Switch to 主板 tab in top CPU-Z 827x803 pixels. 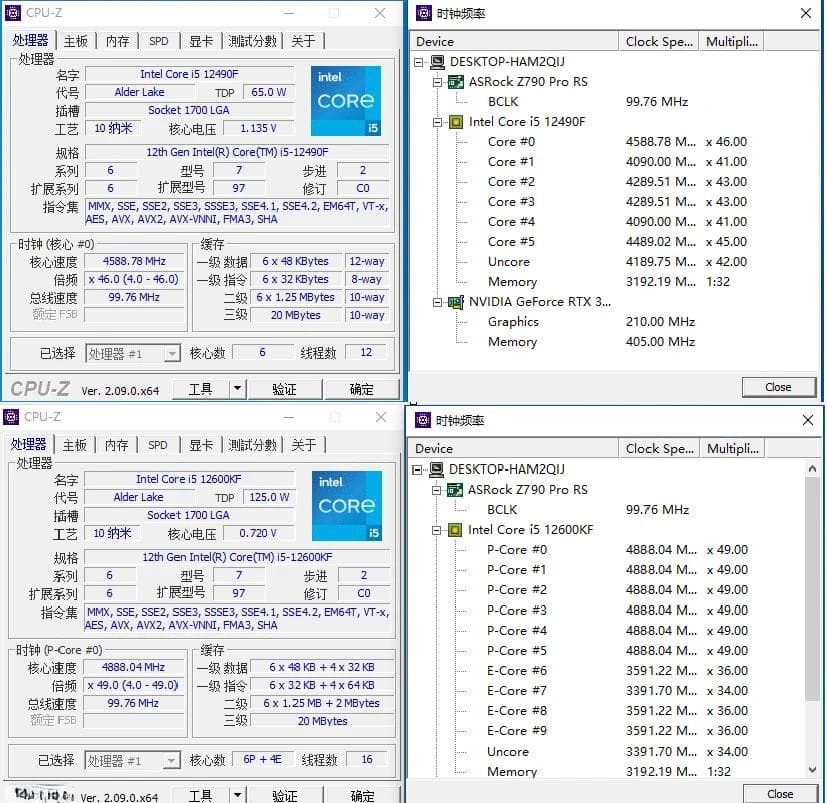[76, 41]
